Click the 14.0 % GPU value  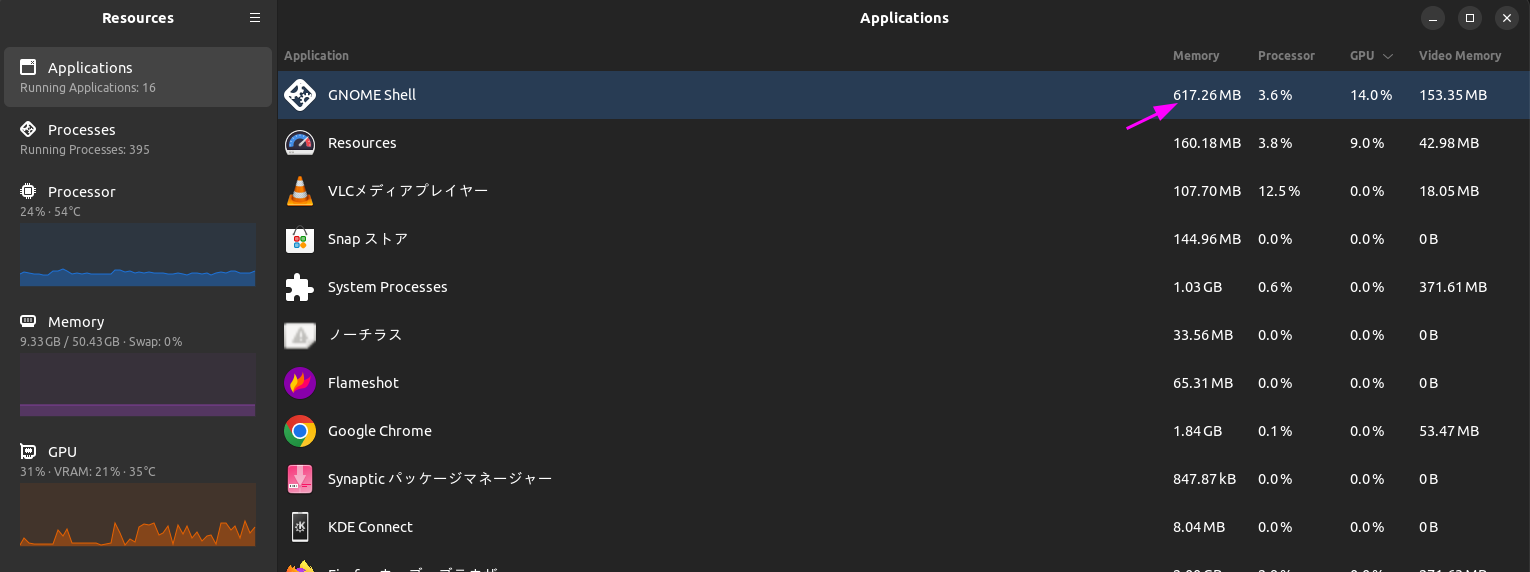pyautogui.click(x=1371, y=95)
